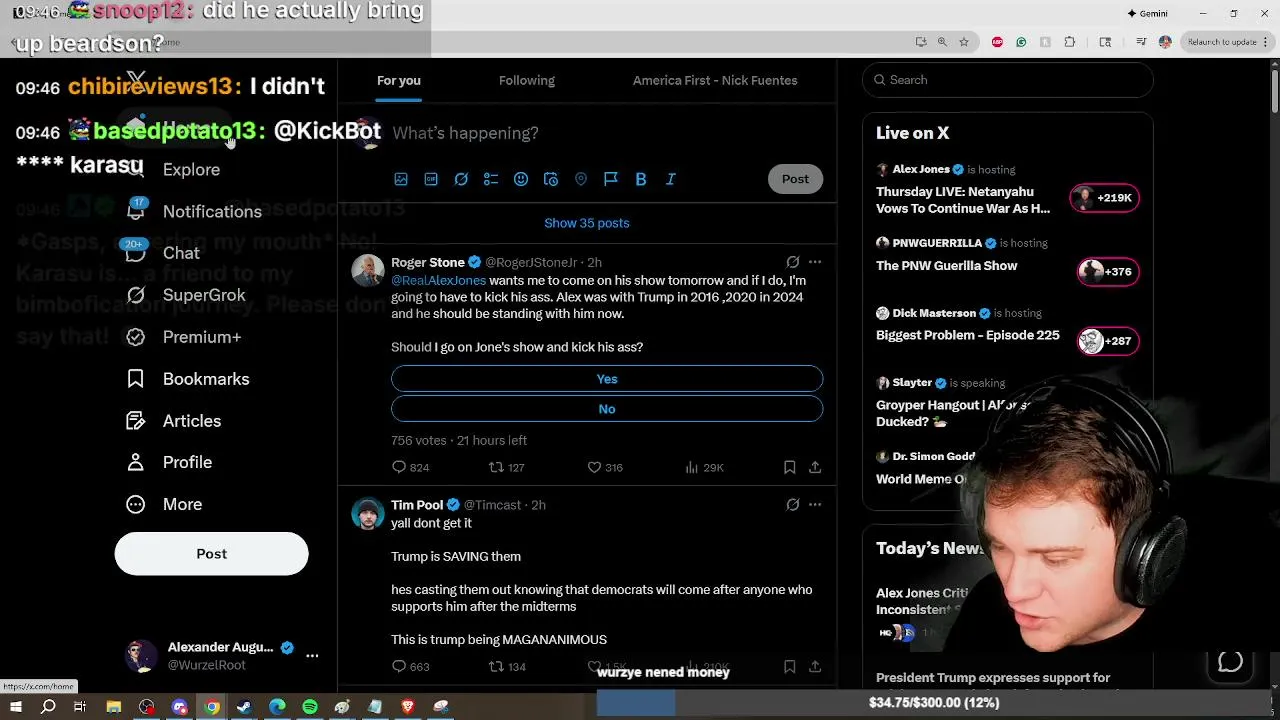Expand the More menu in sidebar

pos(164,504)
